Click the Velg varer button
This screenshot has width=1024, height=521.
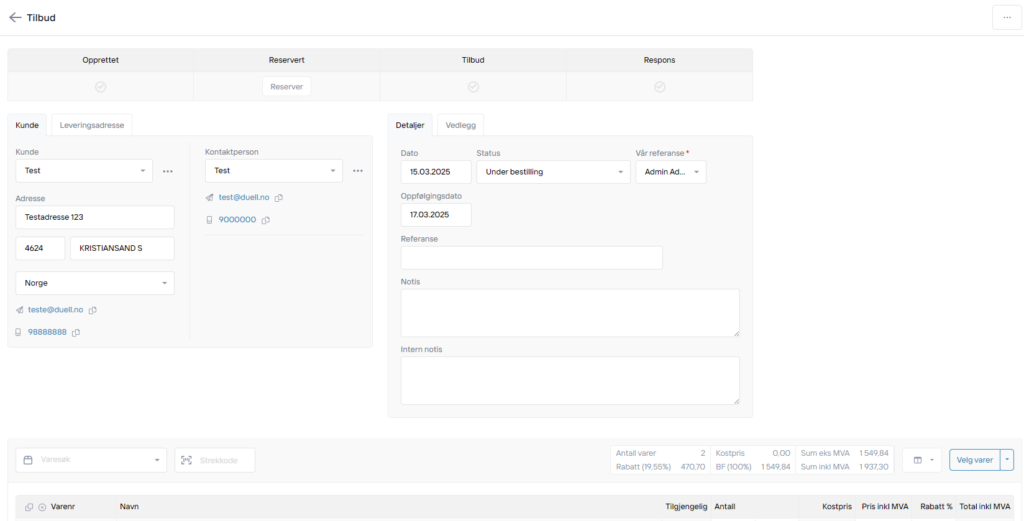click(974, 460)
